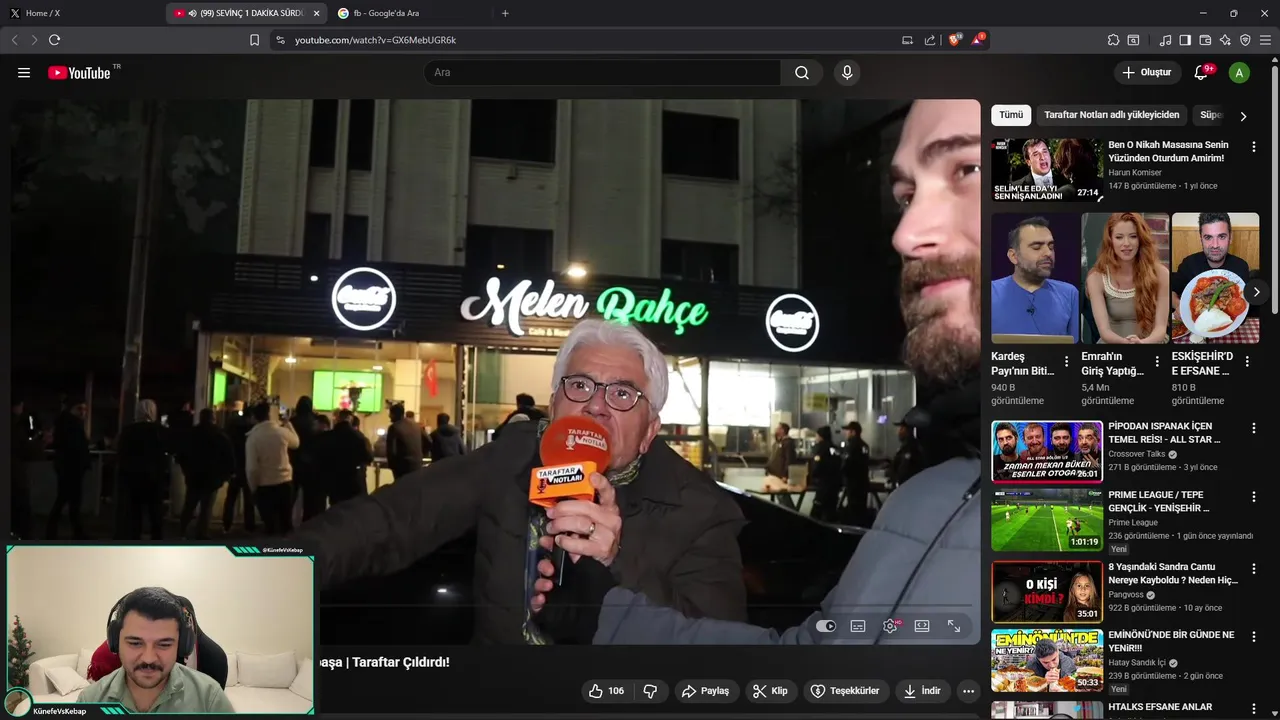Click the Paylaş share button
Image resolution: width=1280 pixels, height=720 pixels.
pos(705,691)
